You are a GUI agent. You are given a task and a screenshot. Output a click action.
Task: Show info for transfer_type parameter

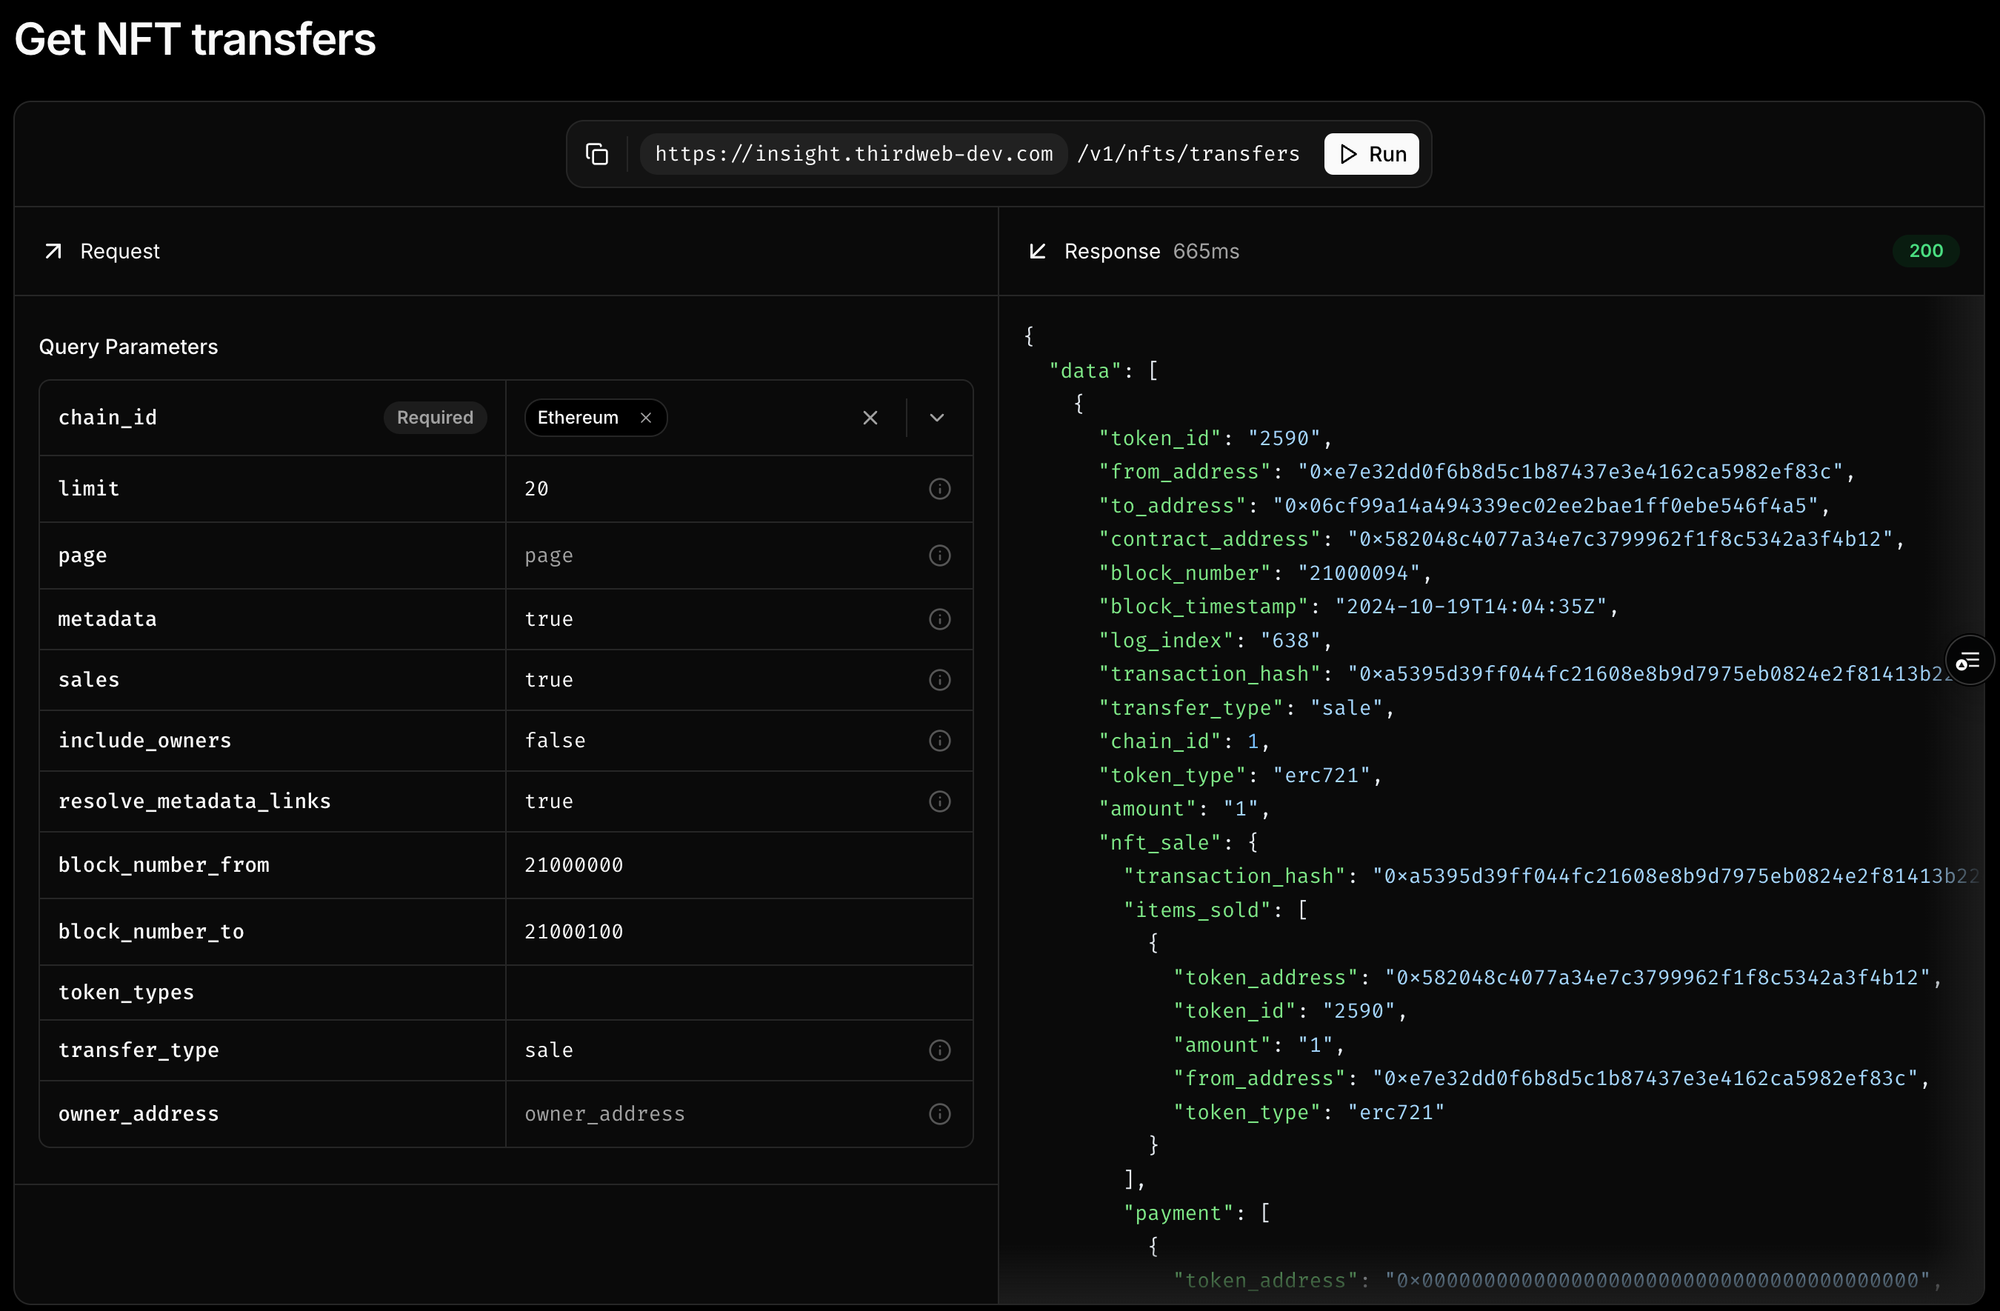click(939, 1050)
